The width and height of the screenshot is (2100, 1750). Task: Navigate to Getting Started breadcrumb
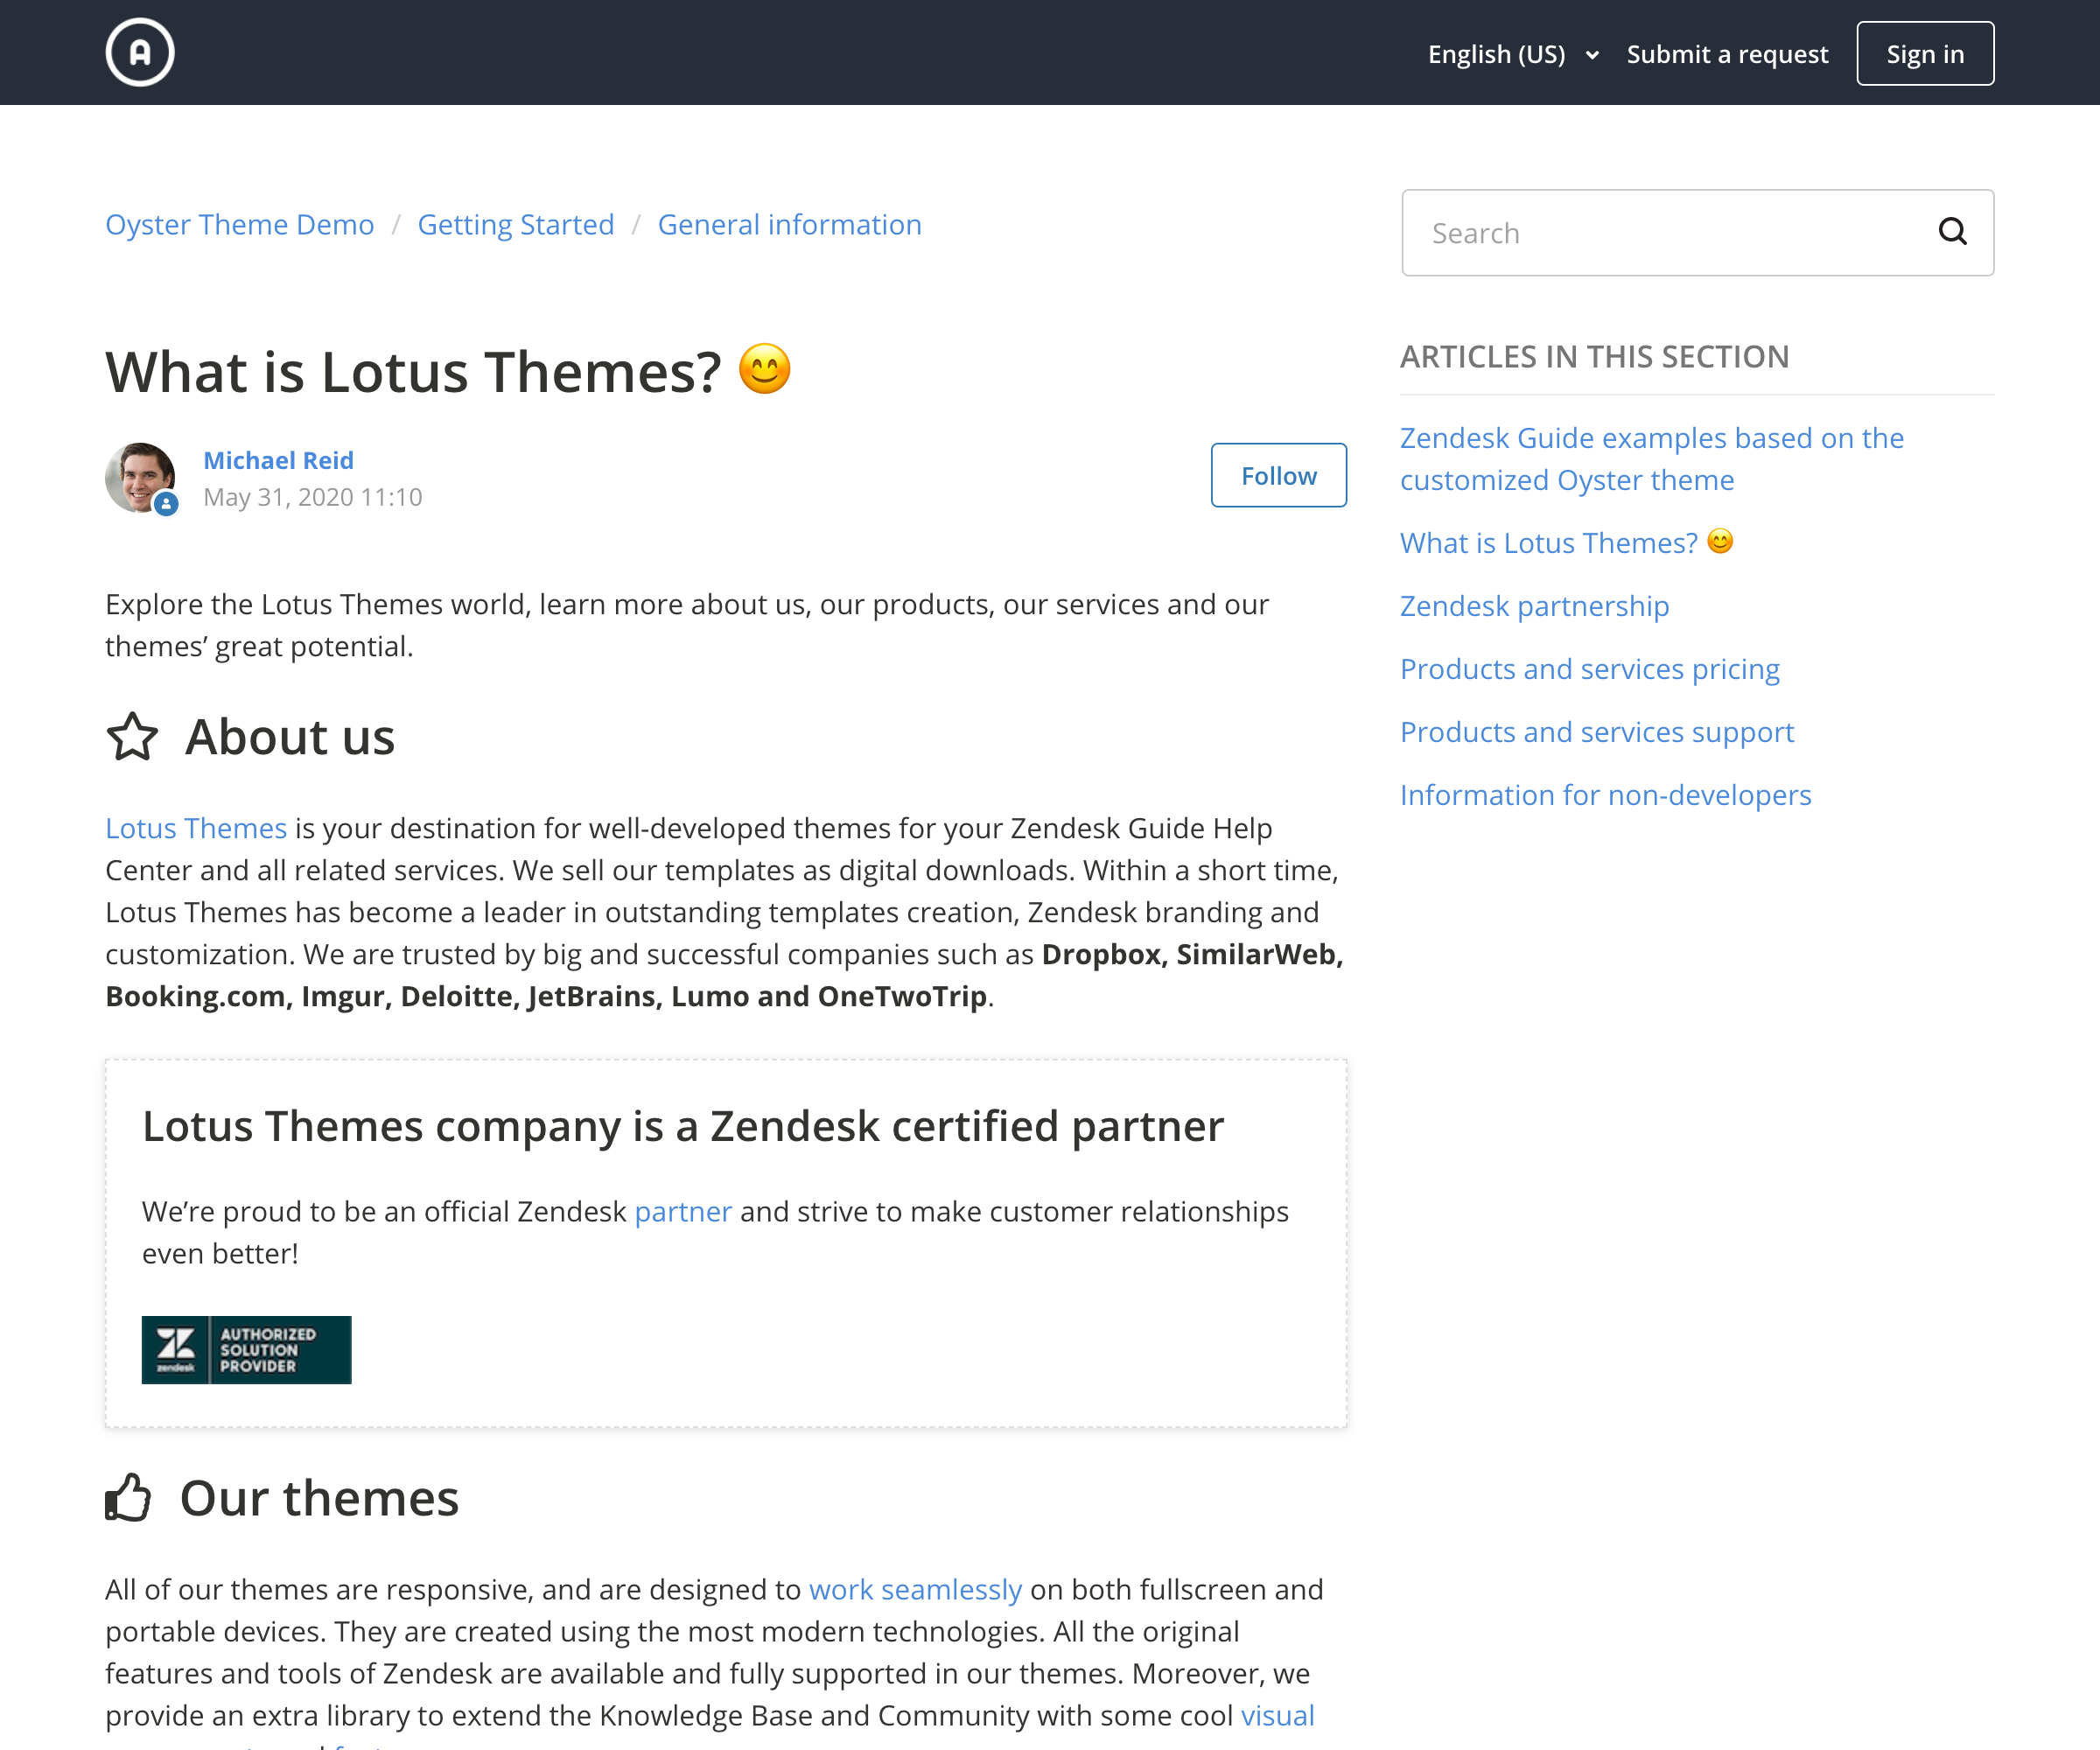[x=516, y=225]
